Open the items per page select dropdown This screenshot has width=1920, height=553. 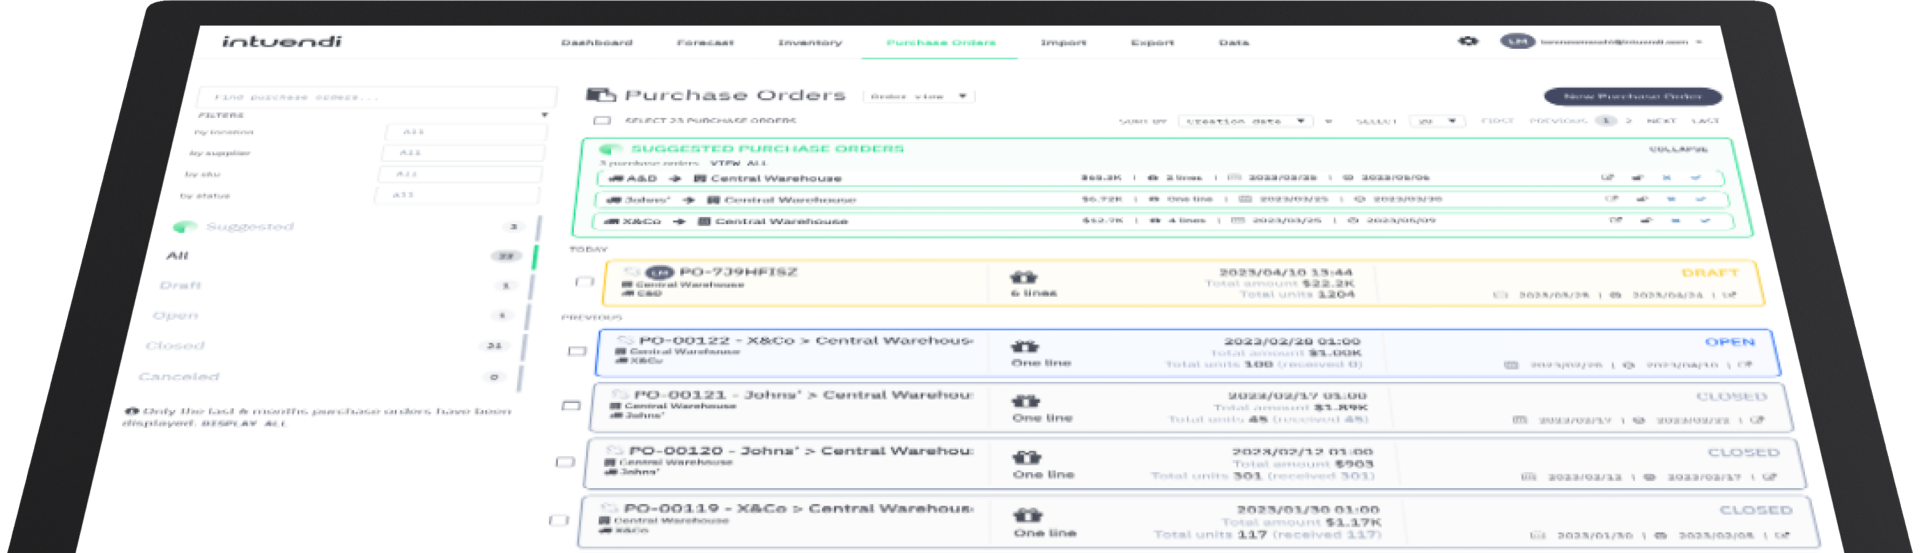(x=1438, y=121)
